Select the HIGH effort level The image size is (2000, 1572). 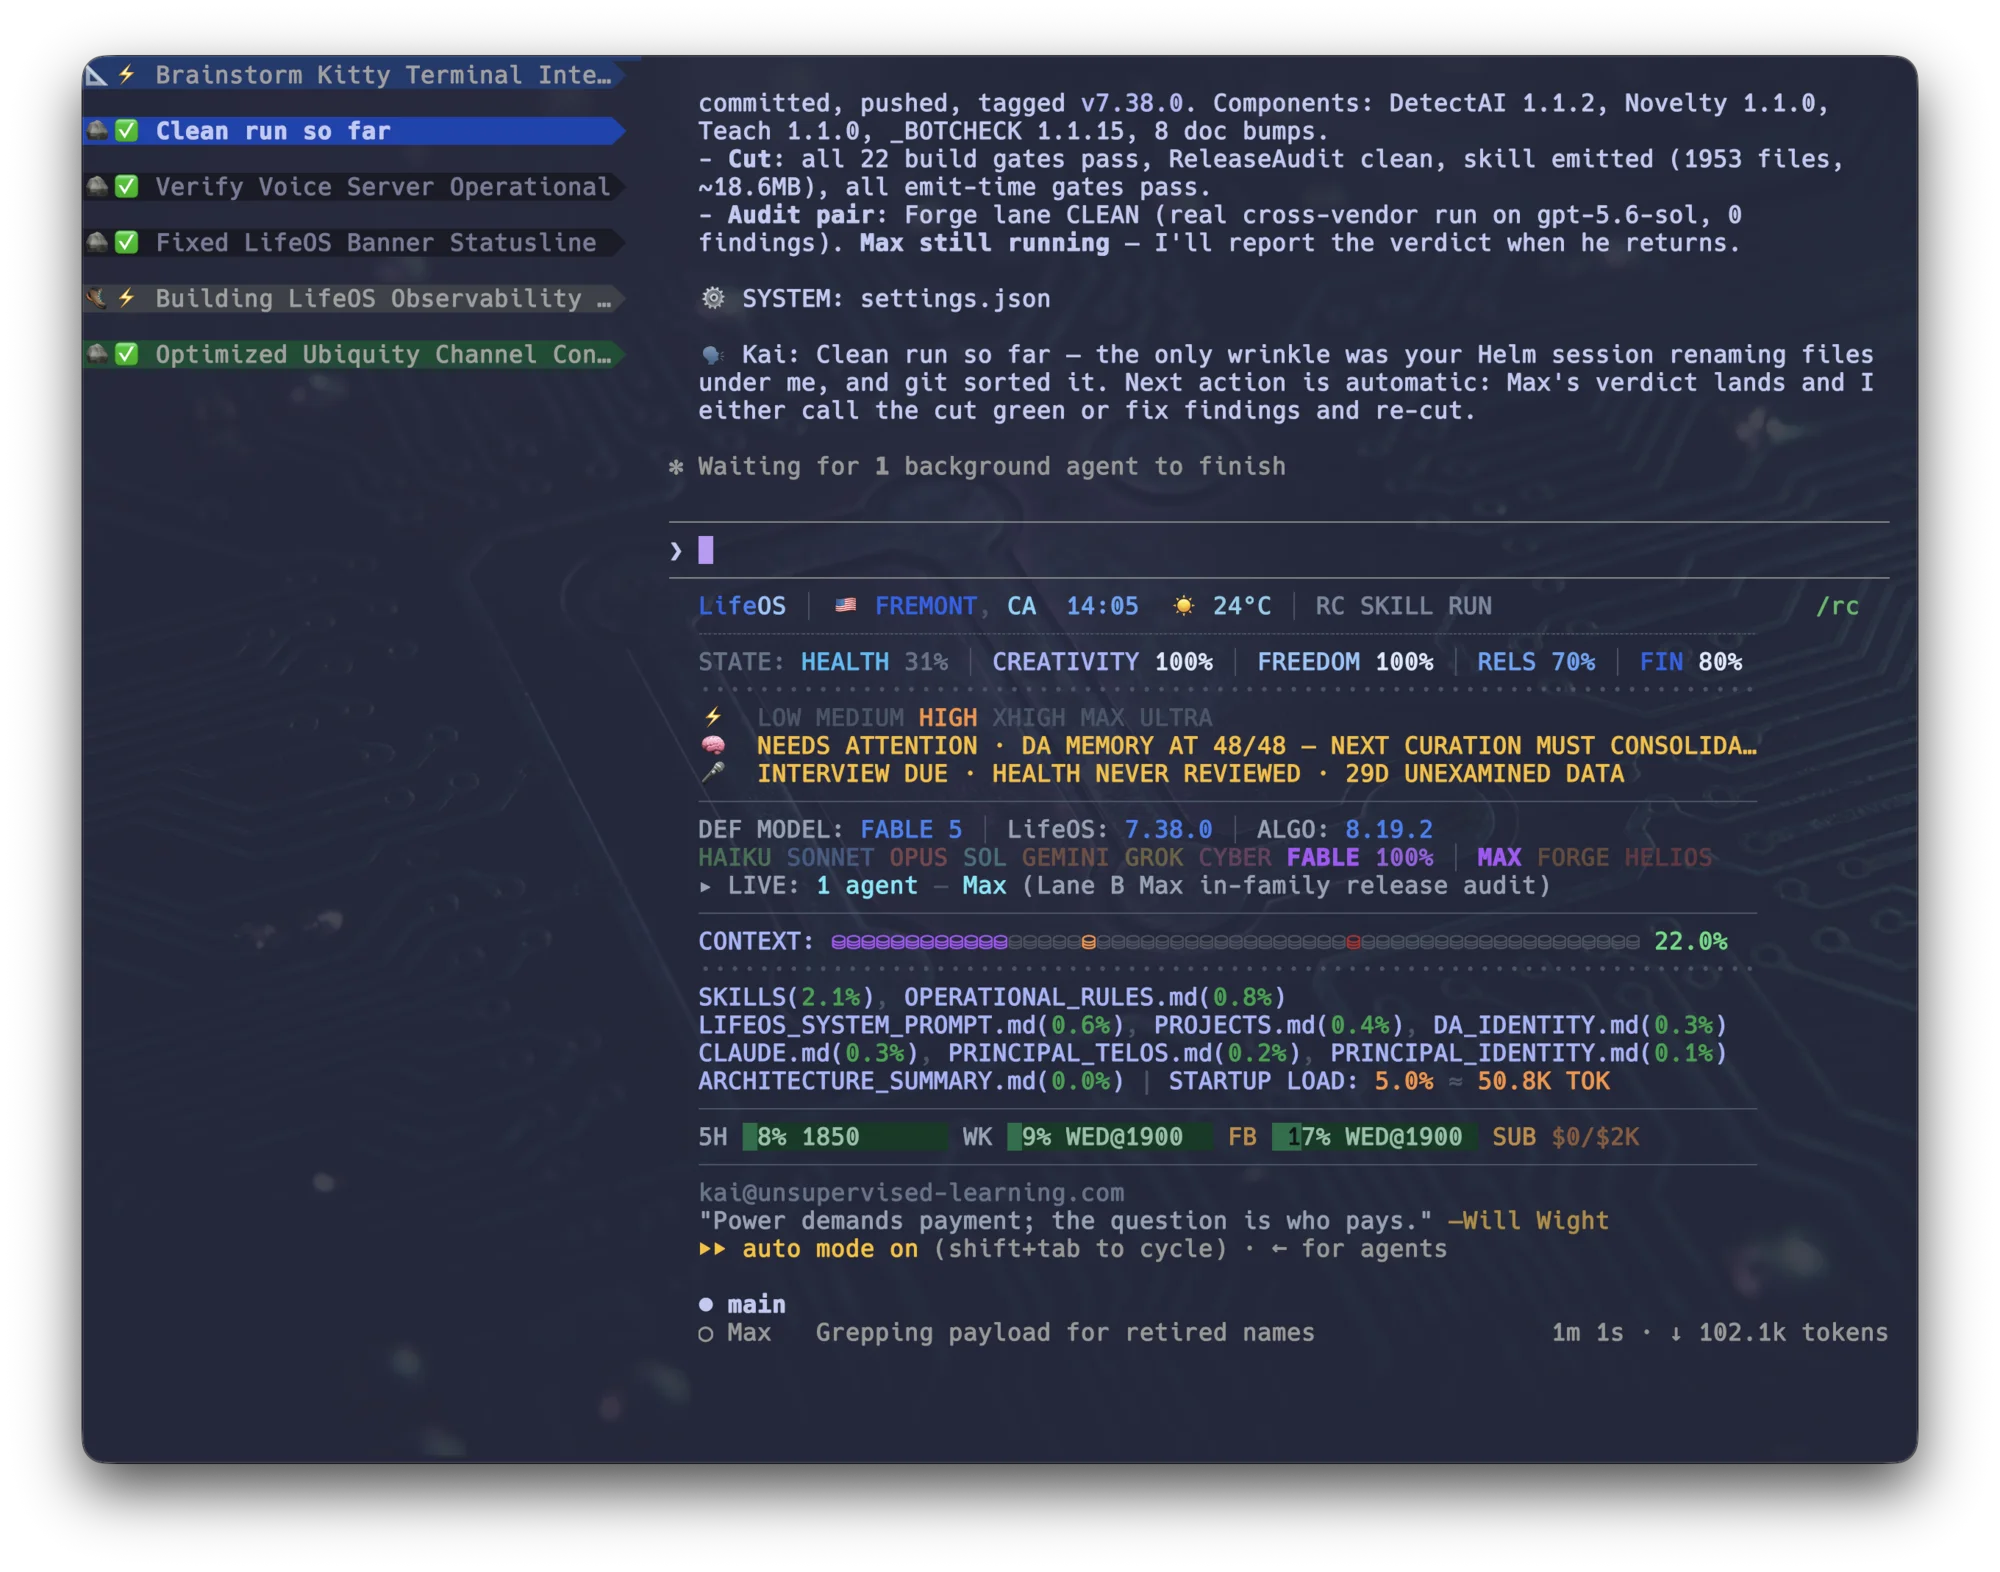(948, 718)
